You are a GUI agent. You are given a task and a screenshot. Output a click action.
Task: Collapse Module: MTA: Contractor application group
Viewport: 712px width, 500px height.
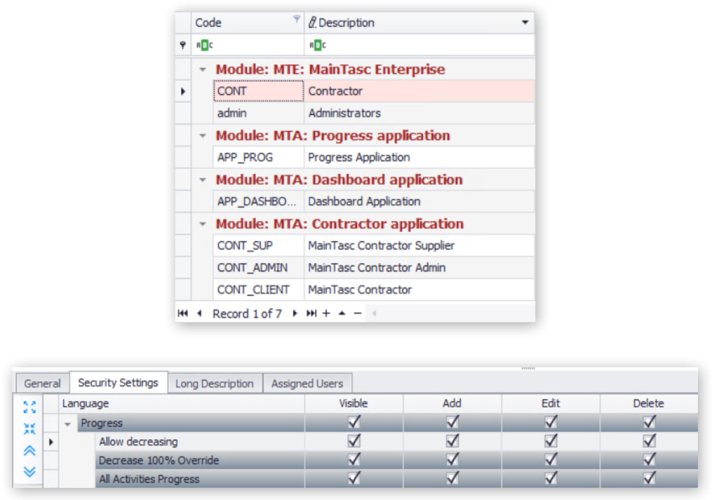click(x=204, y=224)
